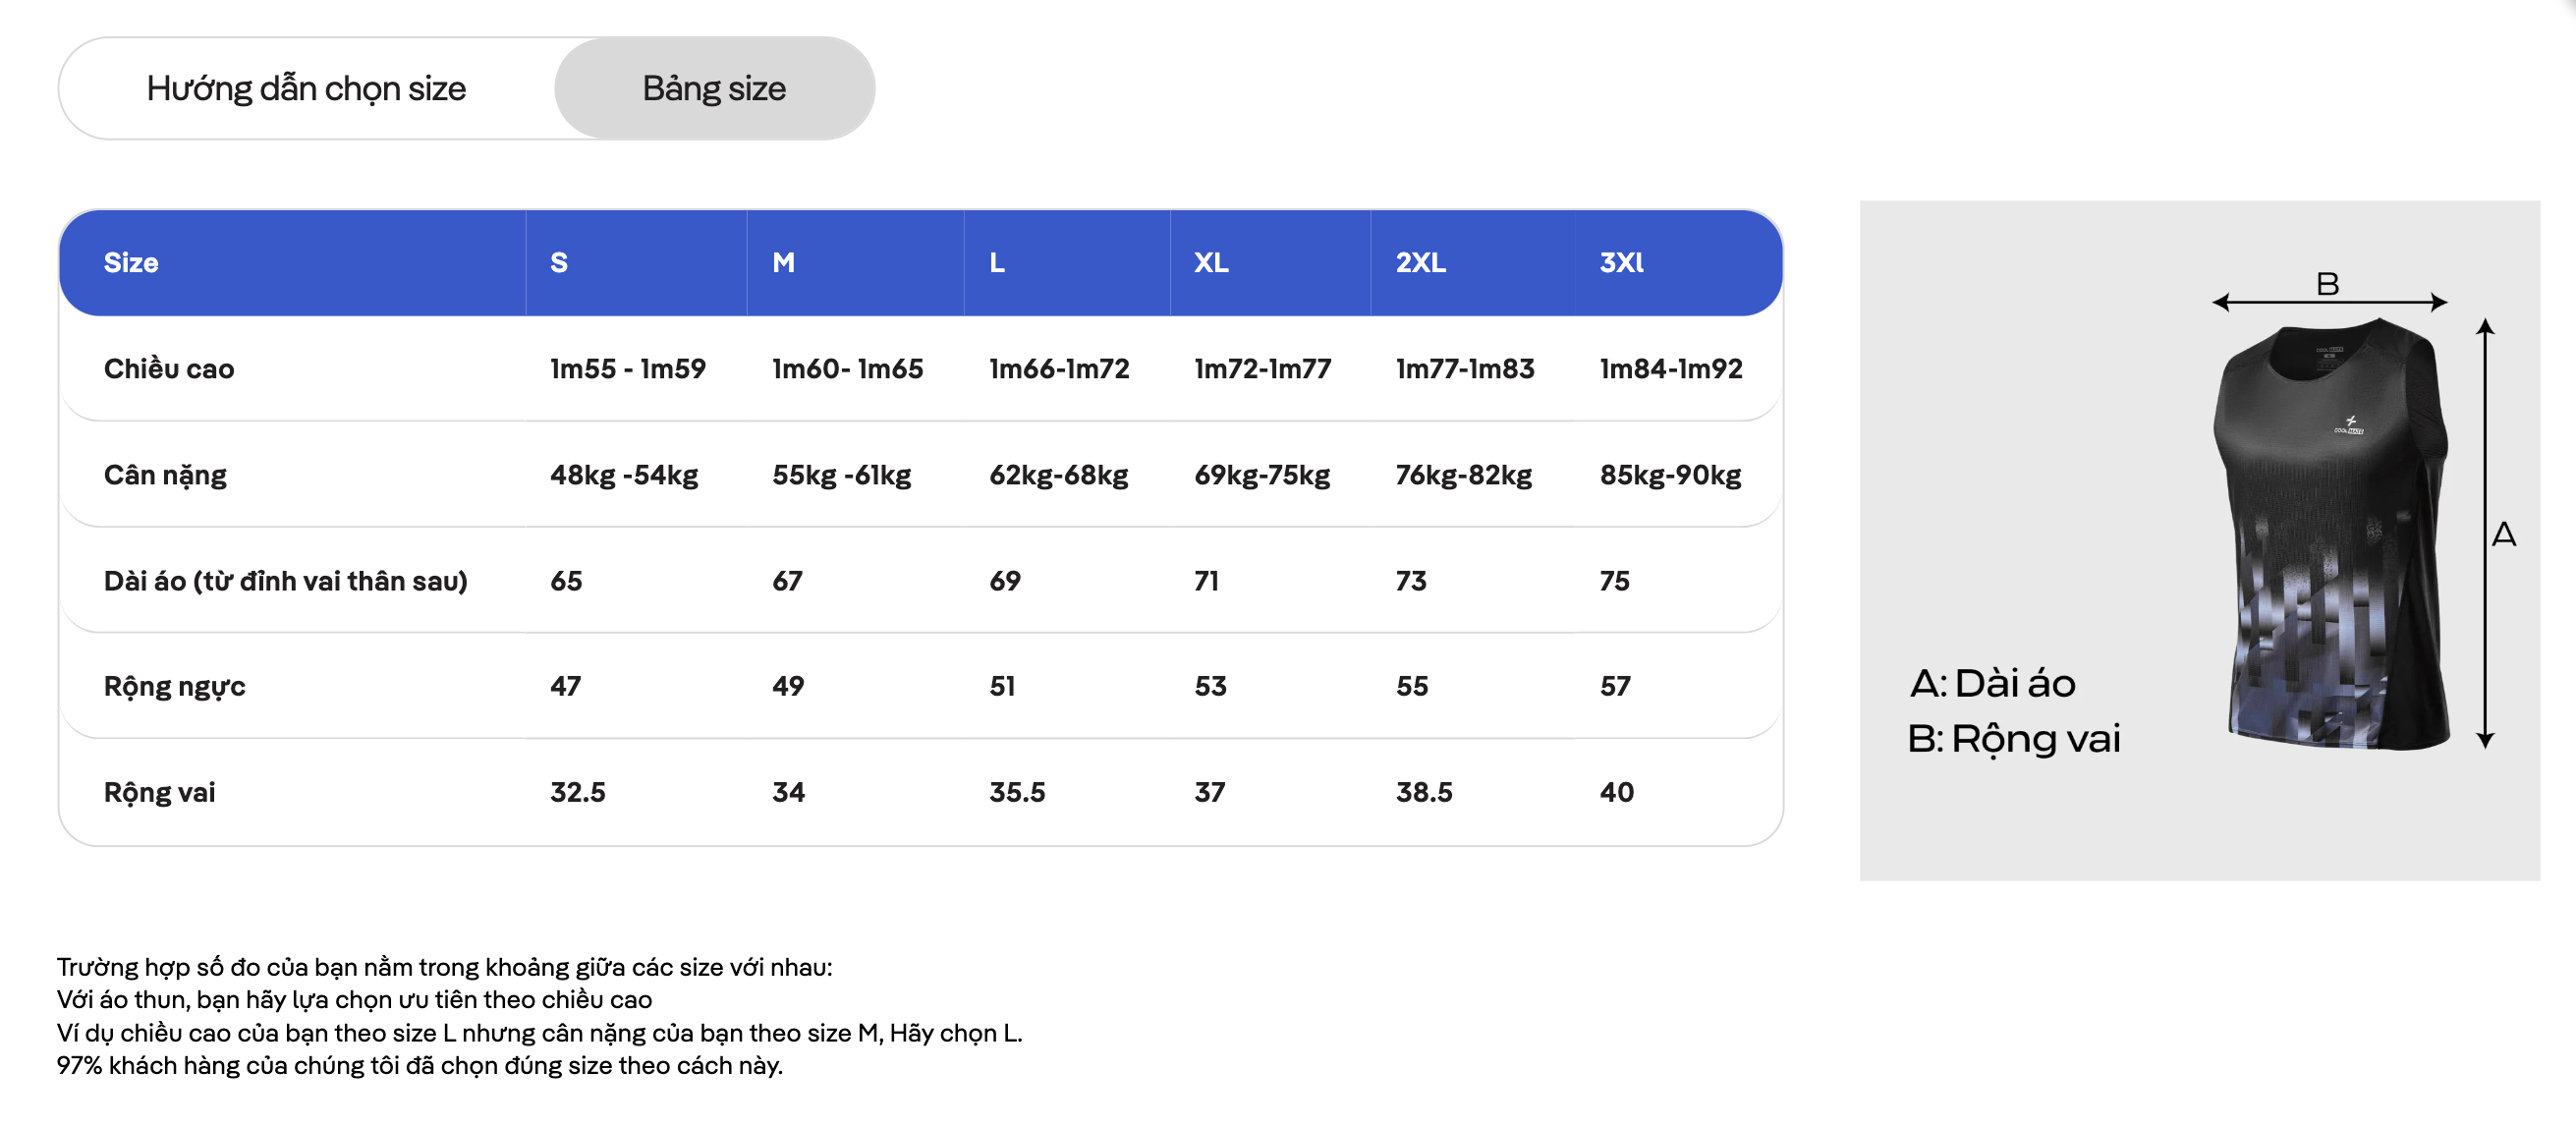This screenshot has width=2576, height=1128.
Task: Click the B shoulder-width arrow on the diagram
Action: tap(2329, 302)
